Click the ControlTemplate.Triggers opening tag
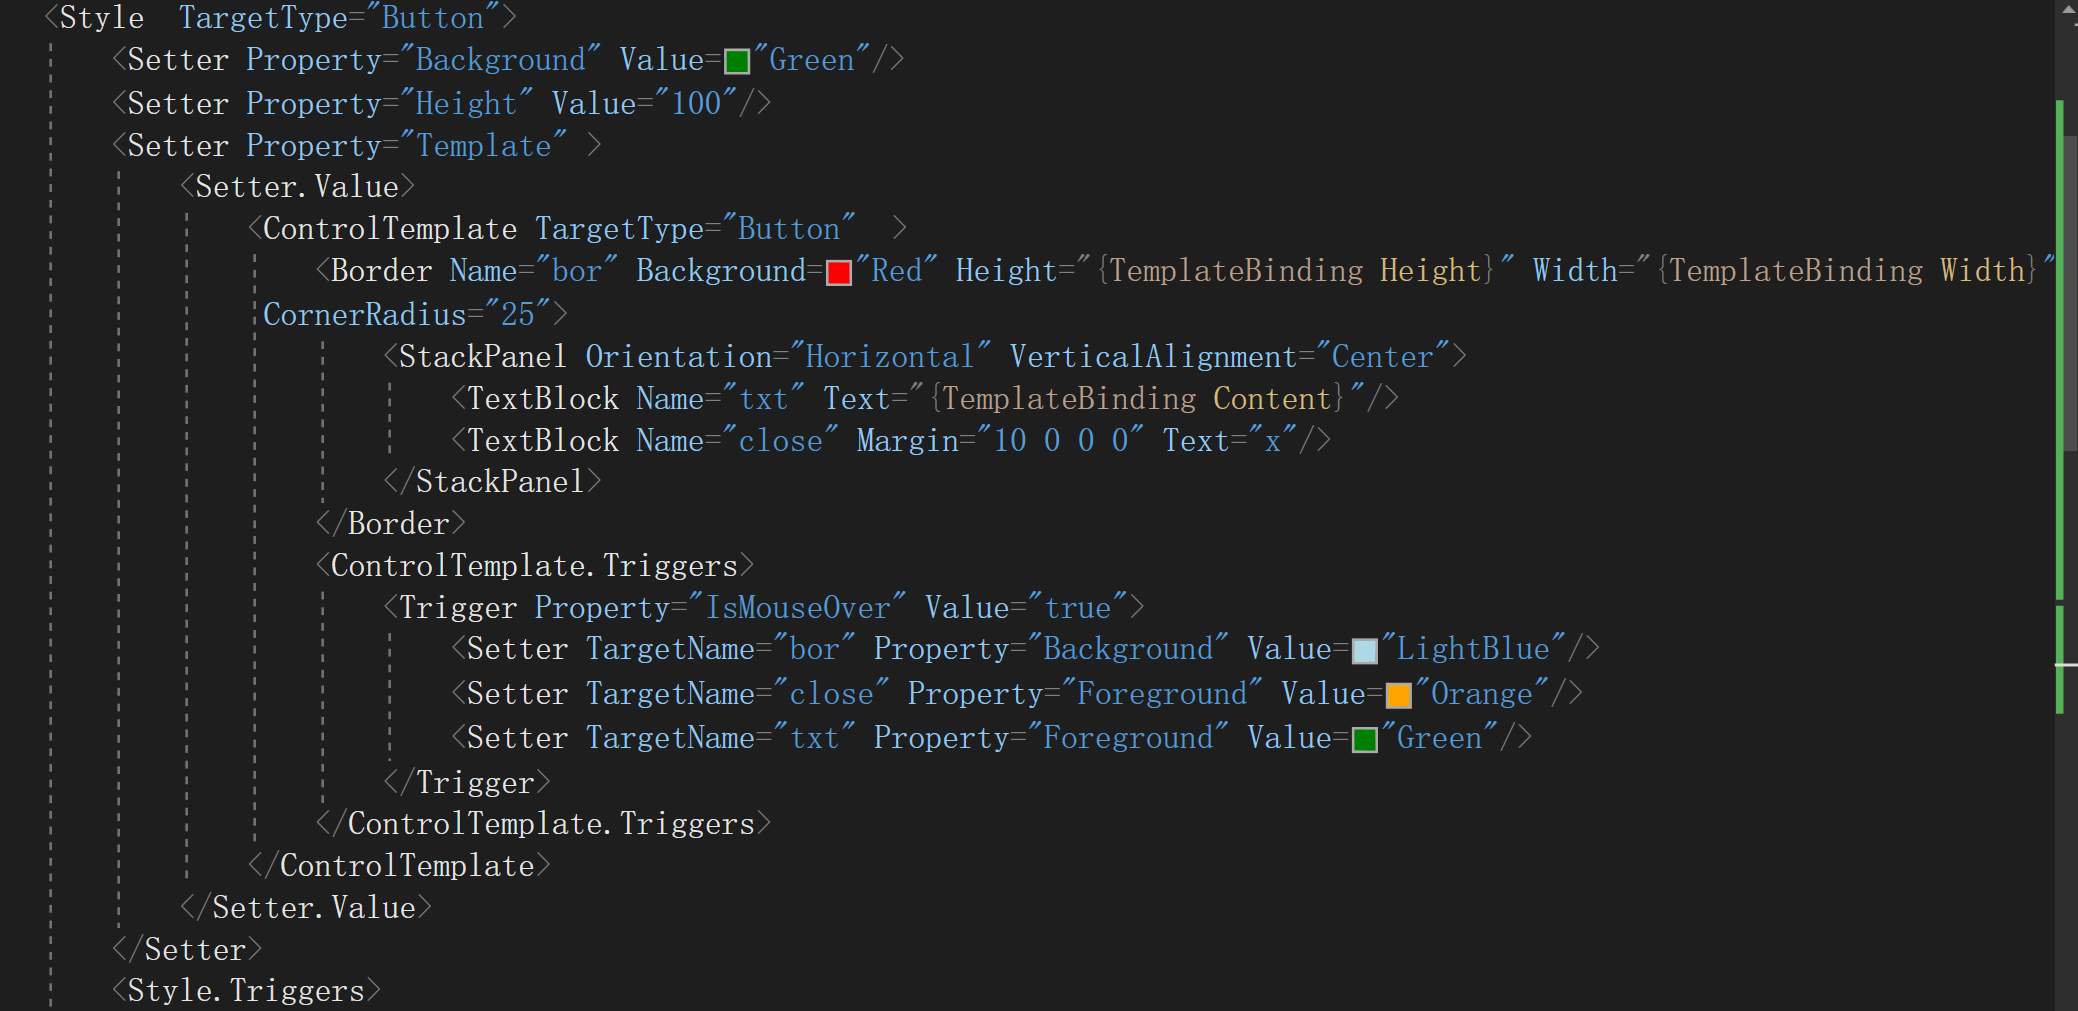2078x1011 pixels. (533, 566)
